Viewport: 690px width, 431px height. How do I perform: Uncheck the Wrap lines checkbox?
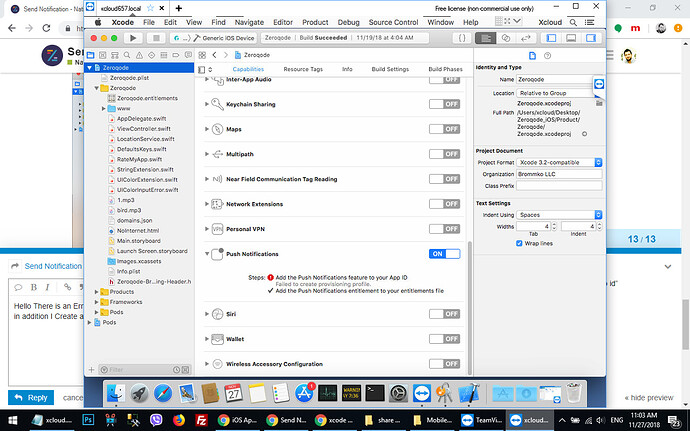click(x=519, y=243)
